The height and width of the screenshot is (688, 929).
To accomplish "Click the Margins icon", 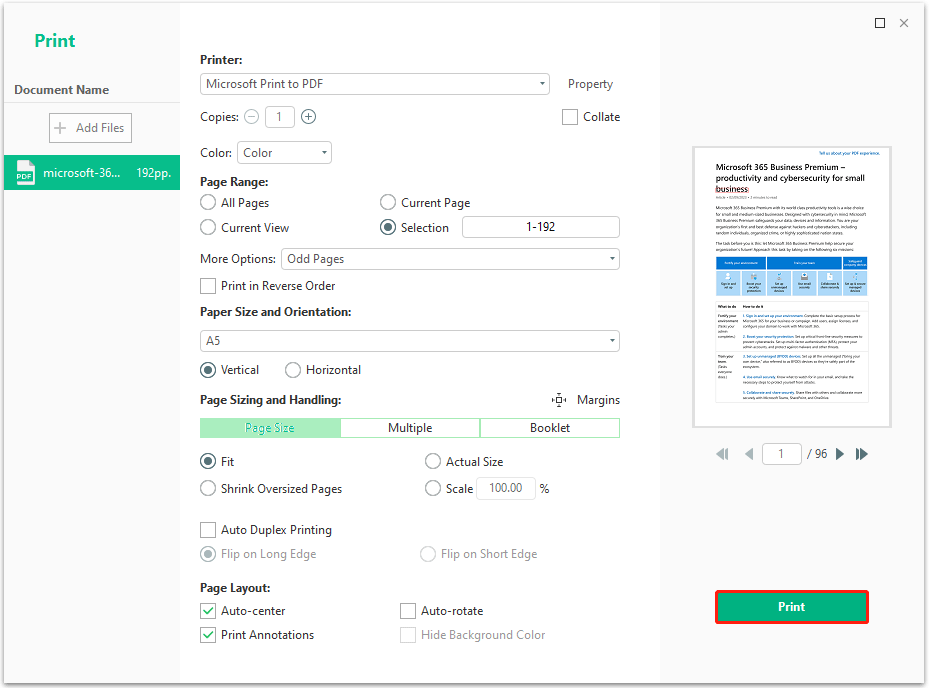I will point(559,400).
